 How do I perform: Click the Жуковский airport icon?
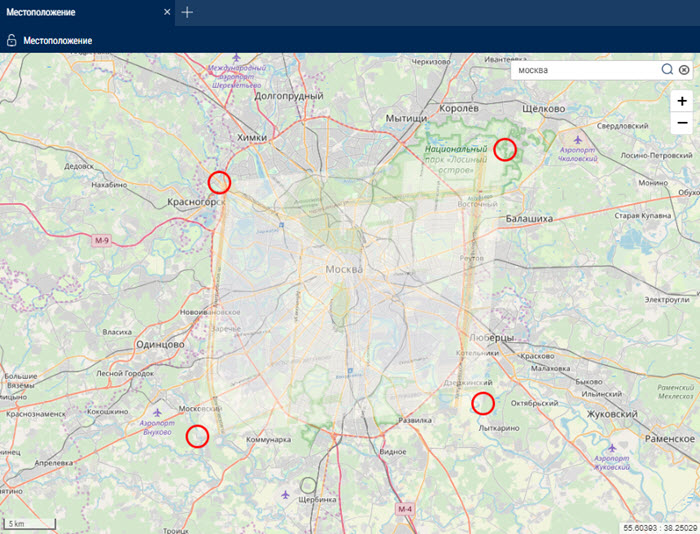point(612,448)
